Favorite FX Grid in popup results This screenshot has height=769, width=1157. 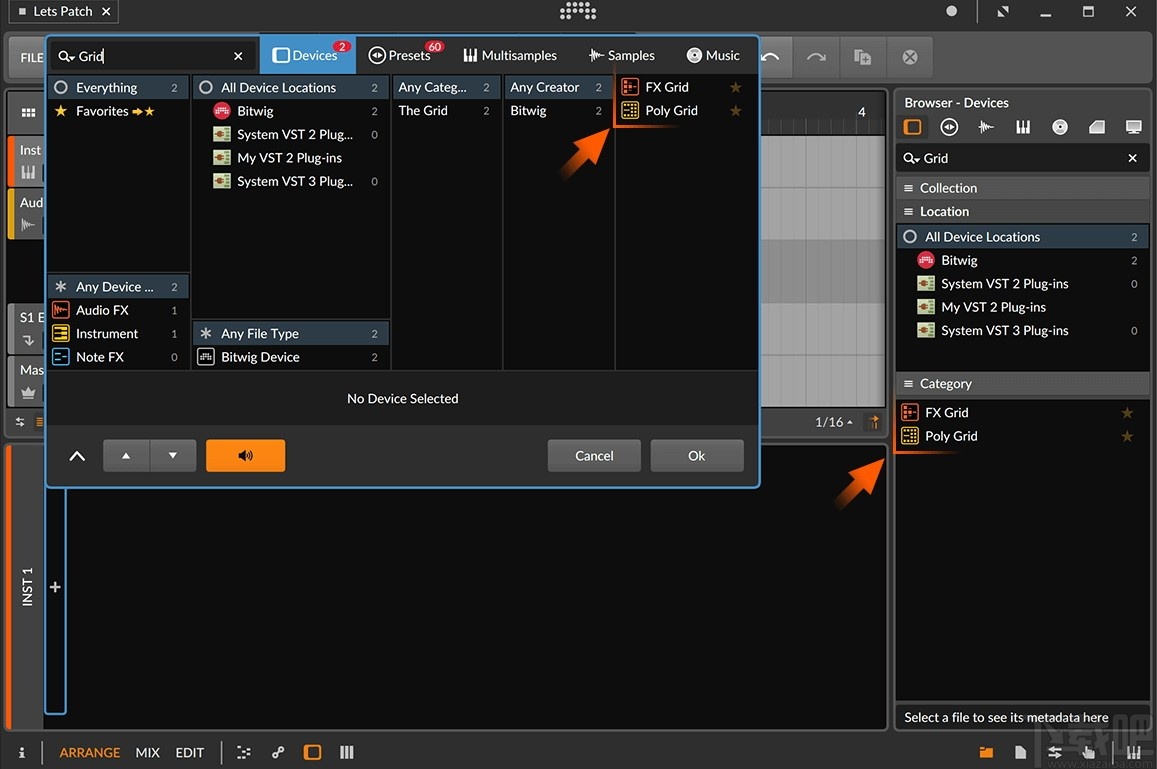(x=735, y=87)
